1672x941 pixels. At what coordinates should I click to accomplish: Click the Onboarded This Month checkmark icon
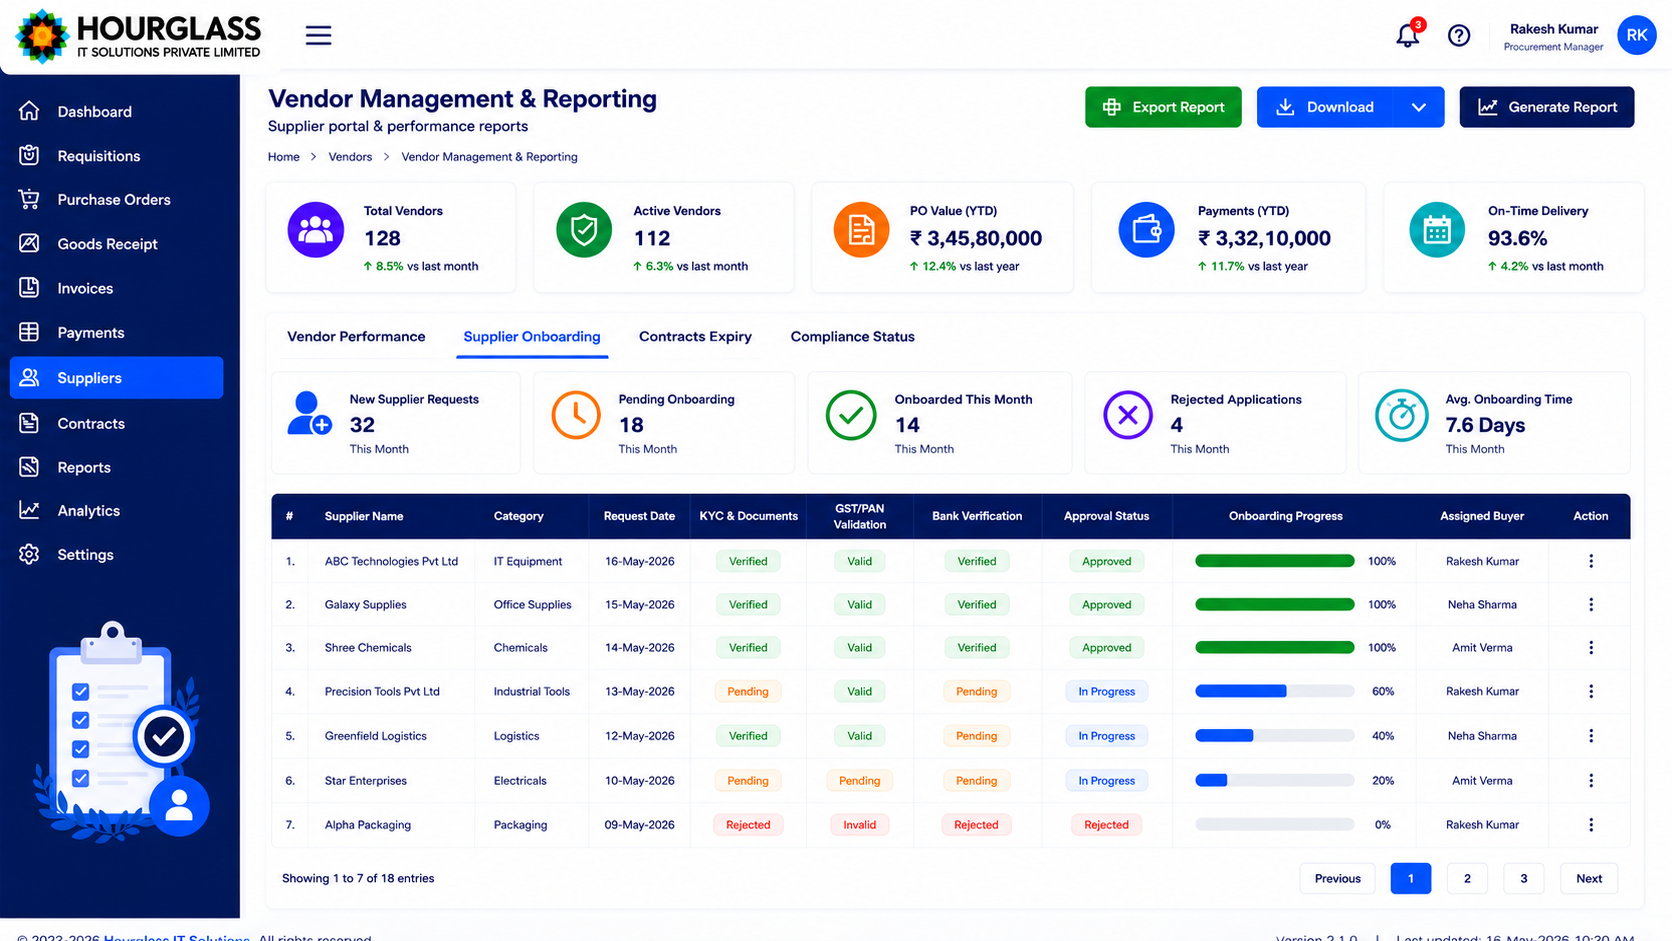tap(851, 415)
